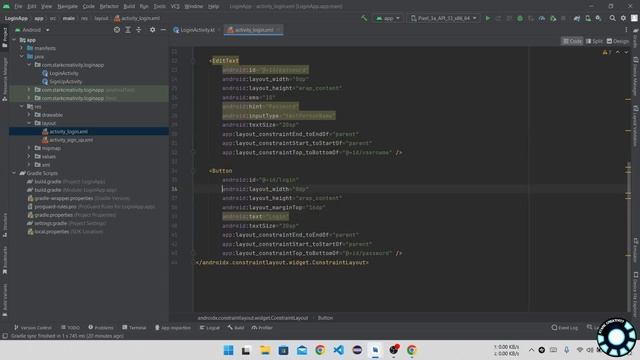
Task: Open the Build menu
Action: coord(129,7)
